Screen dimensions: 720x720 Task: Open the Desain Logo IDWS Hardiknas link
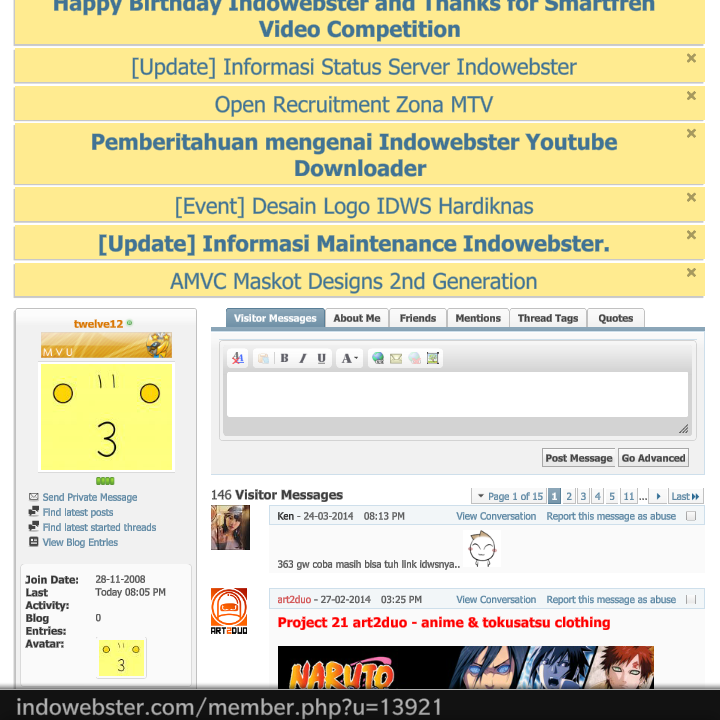click(x=354, y=206)
